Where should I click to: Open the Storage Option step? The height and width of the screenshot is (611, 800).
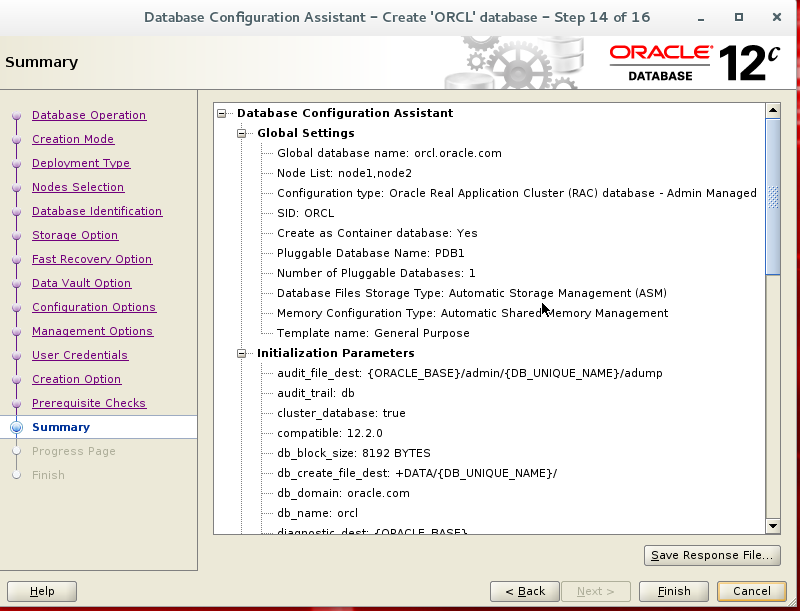(x=75, y=235)
